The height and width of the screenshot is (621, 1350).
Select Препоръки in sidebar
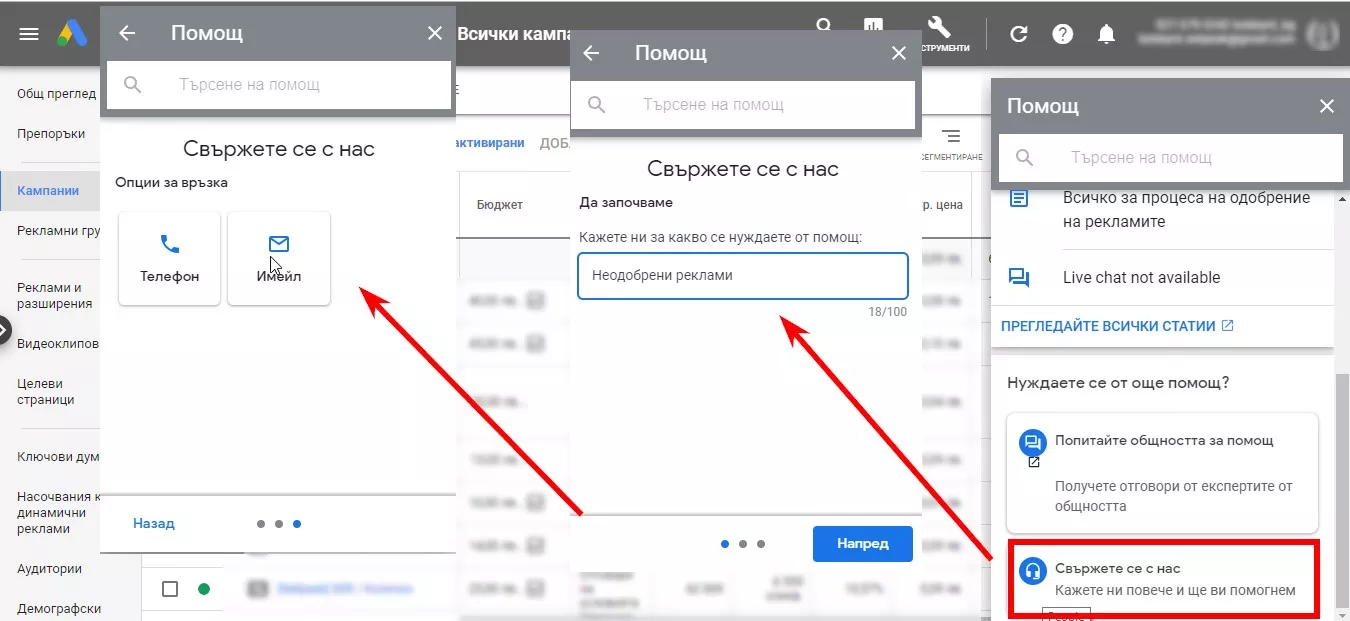coord(51,134)
